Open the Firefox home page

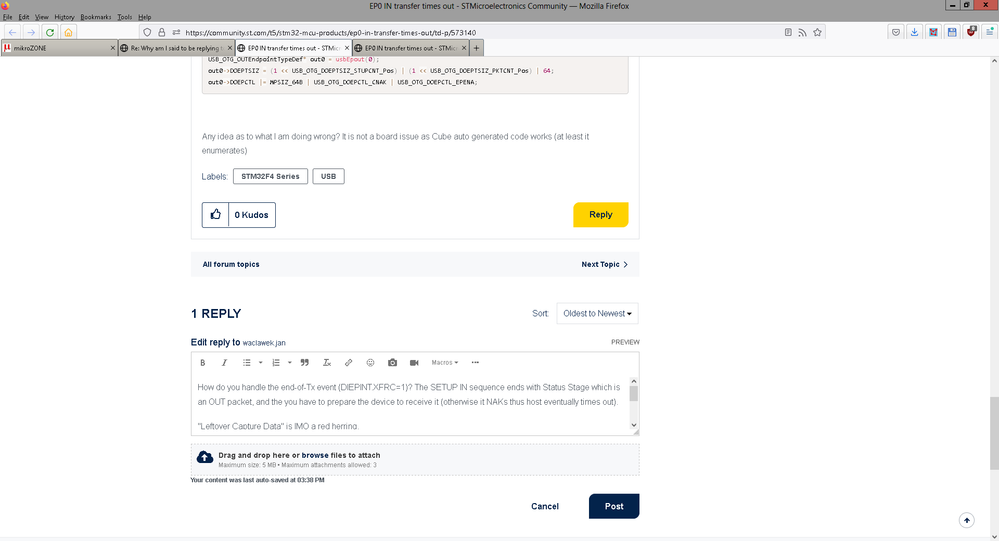68,32
